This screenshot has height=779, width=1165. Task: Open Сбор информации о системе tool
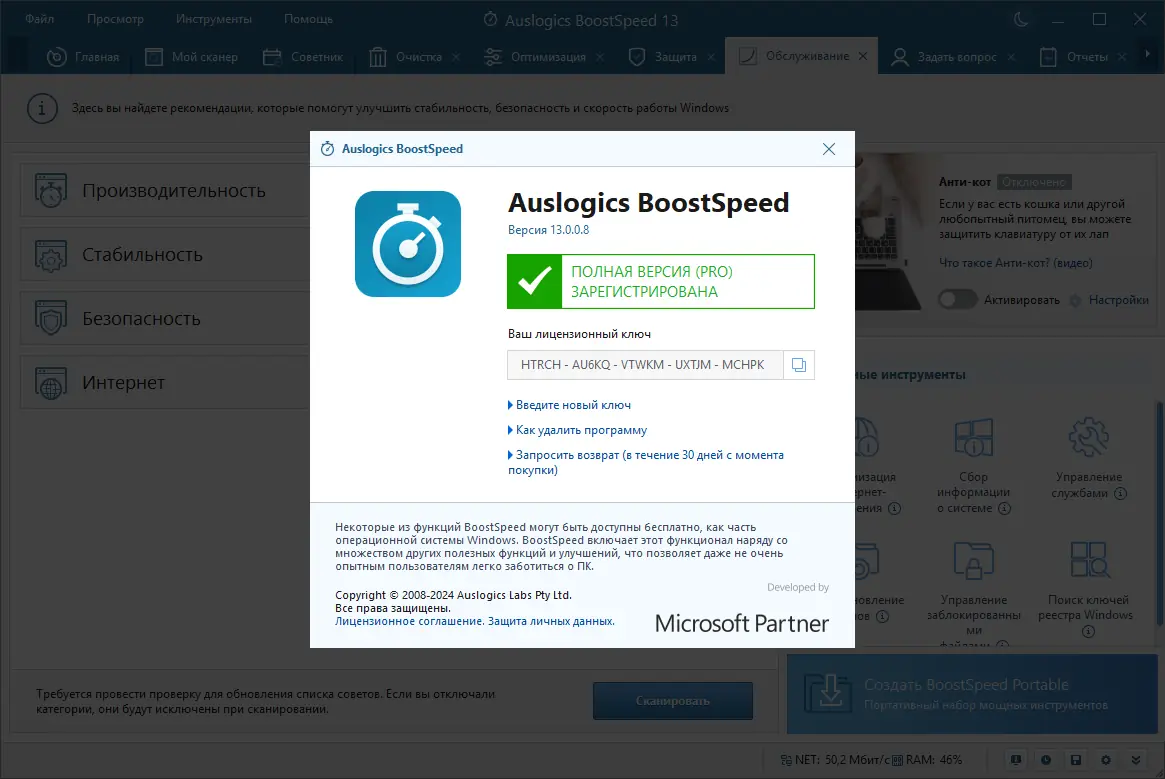pyautogui.click(x=973, y=466)
